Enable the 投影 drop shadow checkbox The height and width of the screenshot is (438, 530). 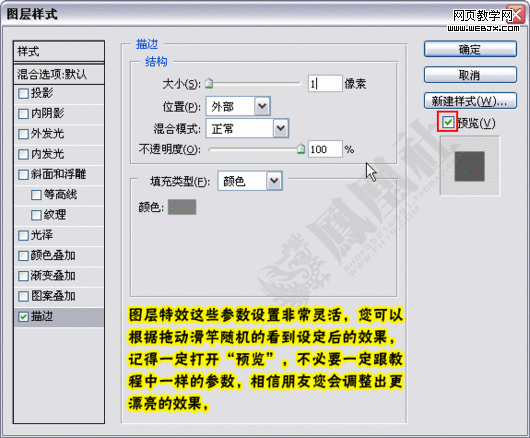point(23,93)
